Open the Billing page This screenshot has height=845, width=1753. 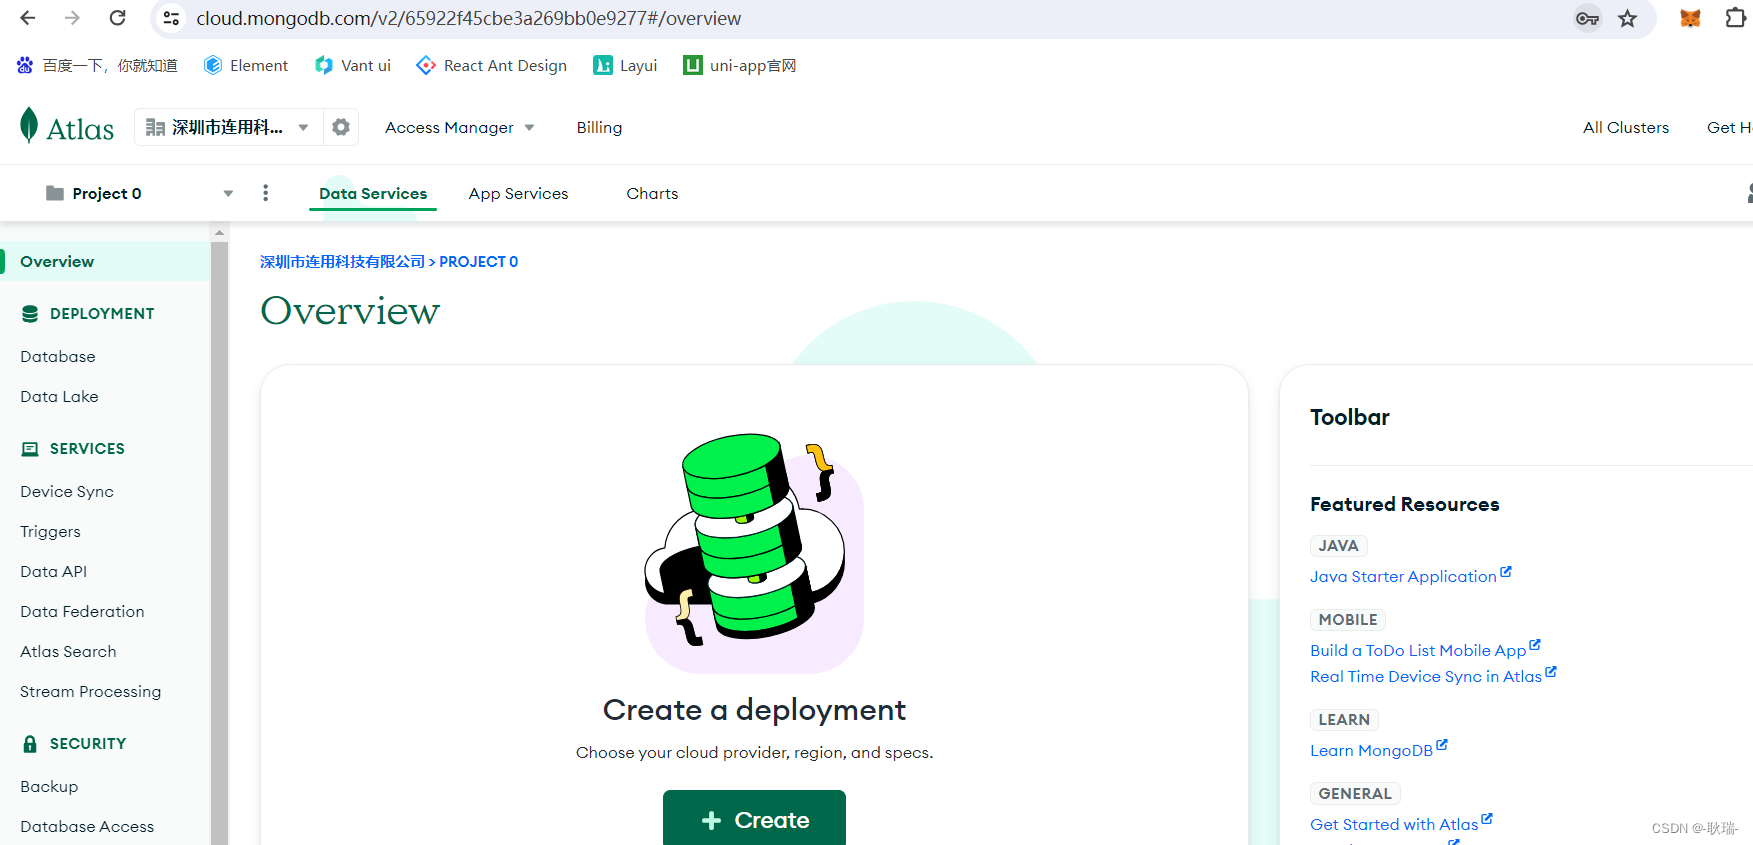599,127
